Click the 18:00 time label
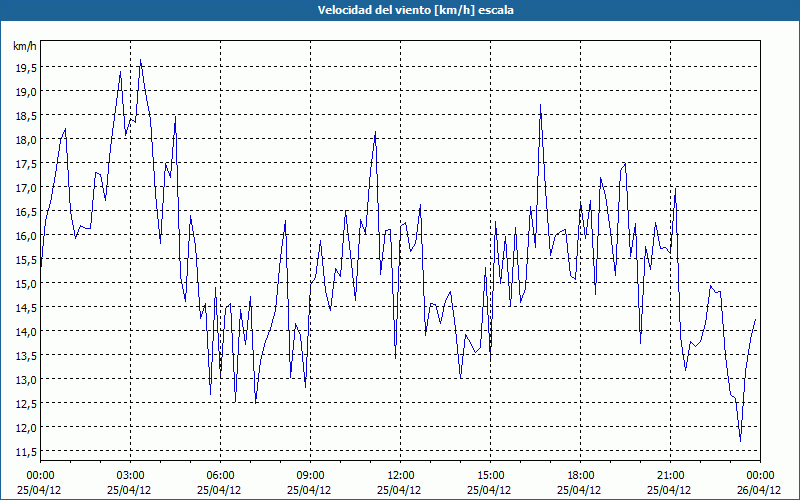Image resolution: width=800 pixels, height=500 pixels. [x=580, y=476]
